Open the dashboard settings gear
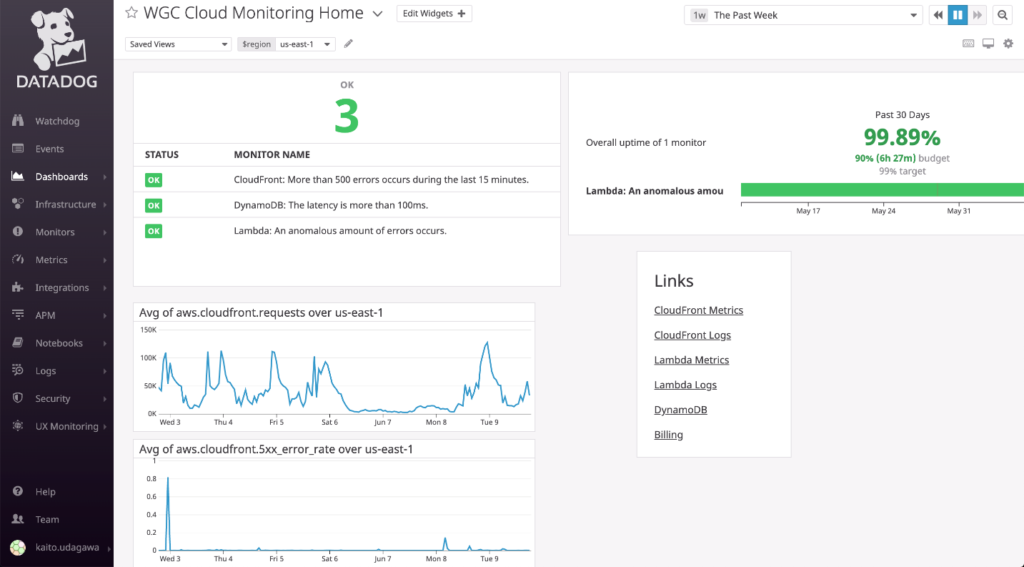Screen dimensions: 1024x567 pos(1008,44)
